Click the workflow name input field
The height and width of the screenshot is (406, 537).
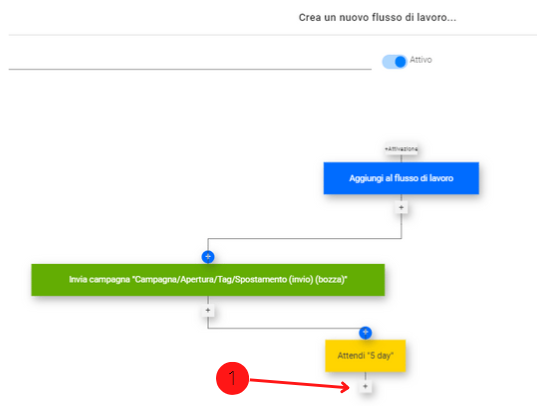tap(190, 60)
